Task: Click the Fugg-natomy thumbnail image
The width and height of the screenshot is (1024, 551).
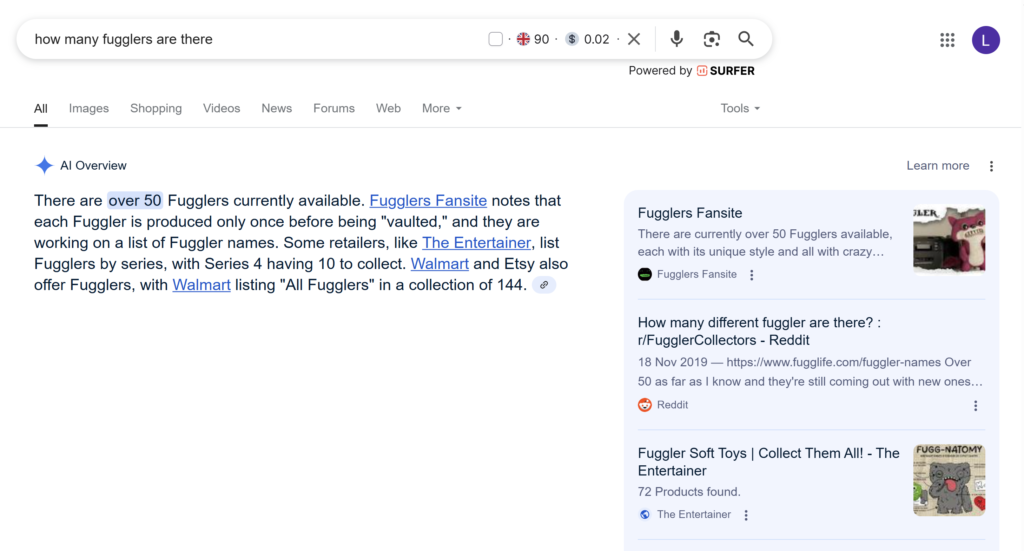Action: pos(949,480)
